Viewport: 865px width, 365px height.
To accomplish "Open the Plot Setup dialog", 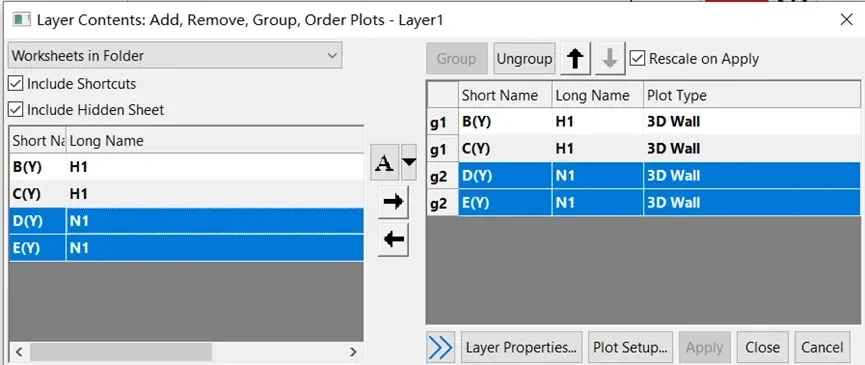I will (x=631, y=347).
